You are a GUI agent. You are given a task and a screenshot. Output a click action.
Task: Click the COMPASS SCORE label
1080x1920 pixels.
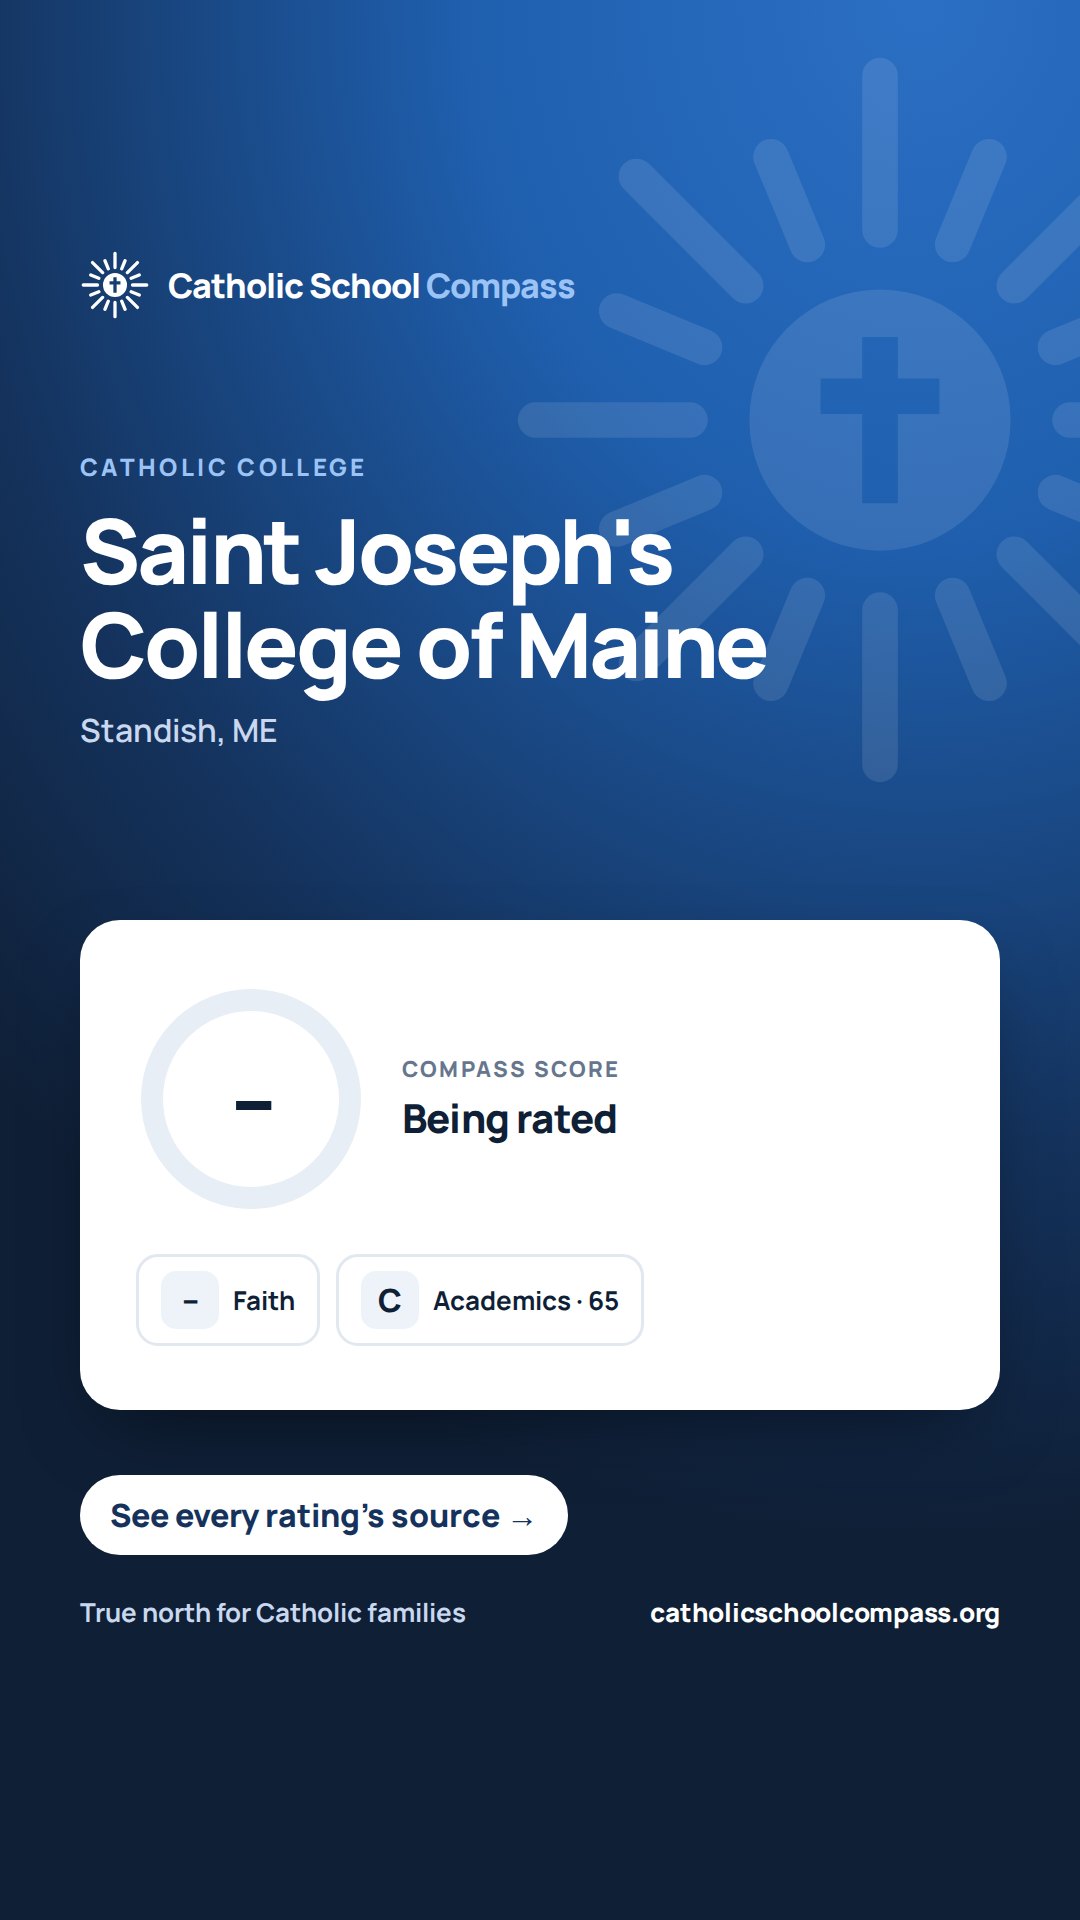pos(510,1069)
